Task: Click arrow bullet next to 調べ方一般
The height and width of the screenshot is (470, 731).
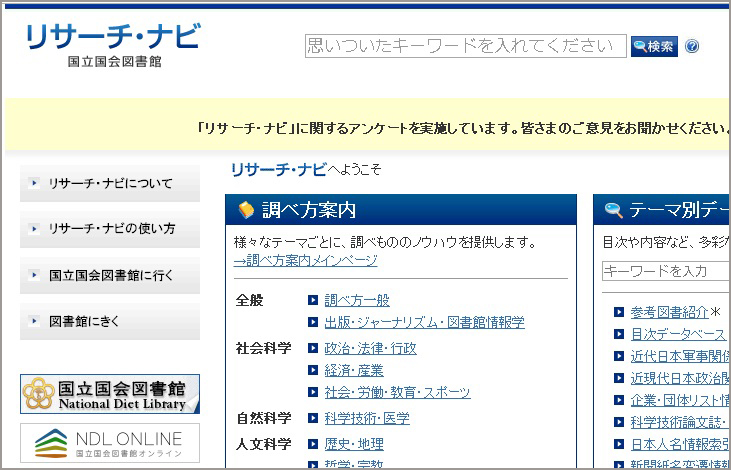Action: click(313, 300)
